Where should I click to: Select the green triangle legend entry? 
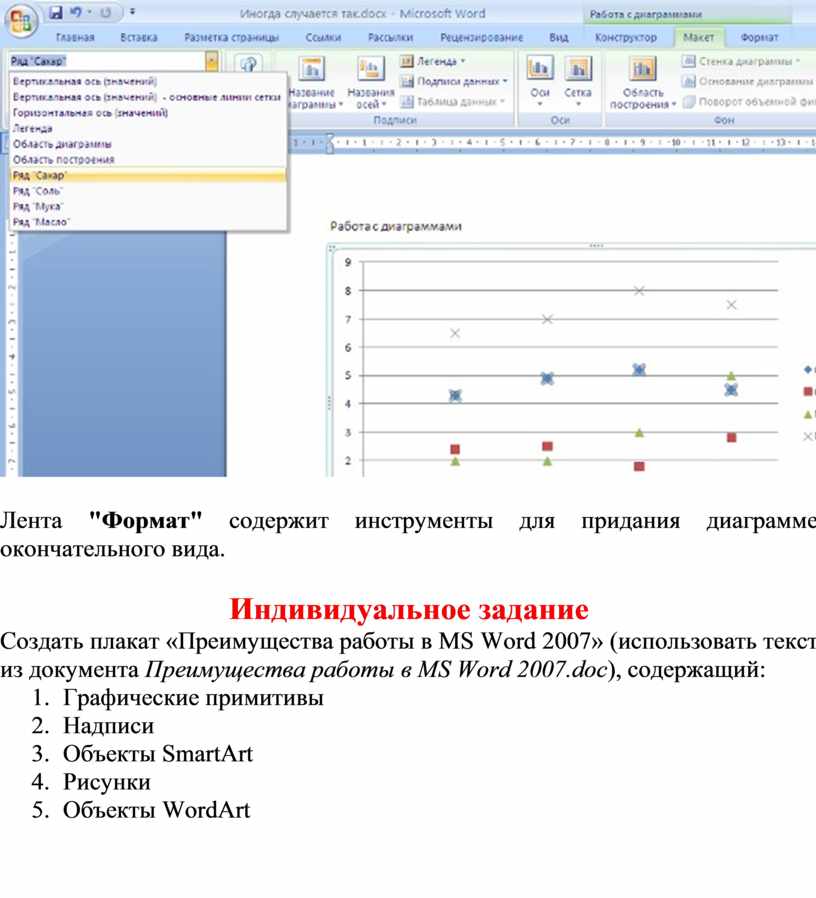808,414
